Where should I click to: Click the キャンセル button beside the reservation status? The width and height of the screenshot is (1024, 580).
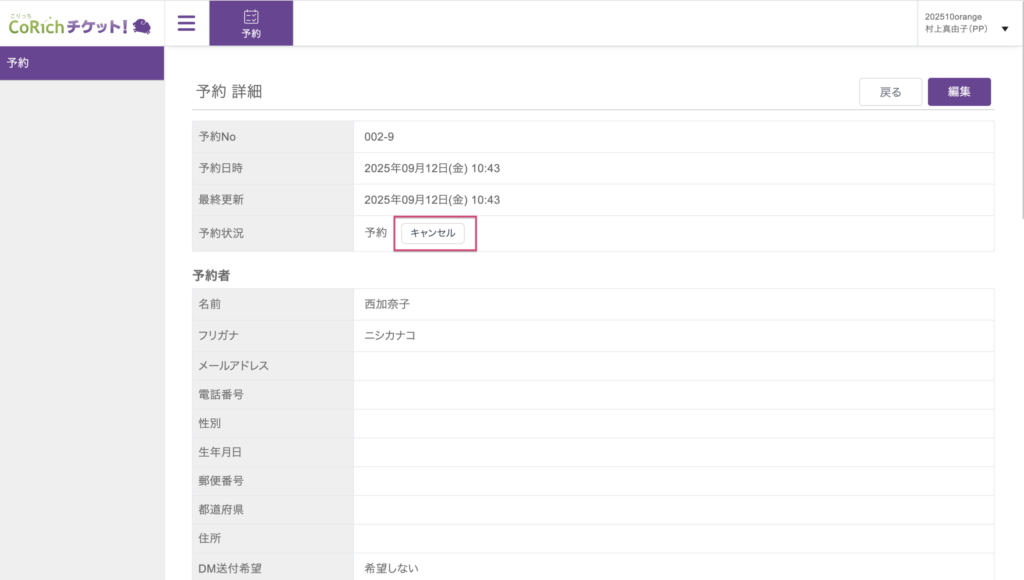(432, 233)
